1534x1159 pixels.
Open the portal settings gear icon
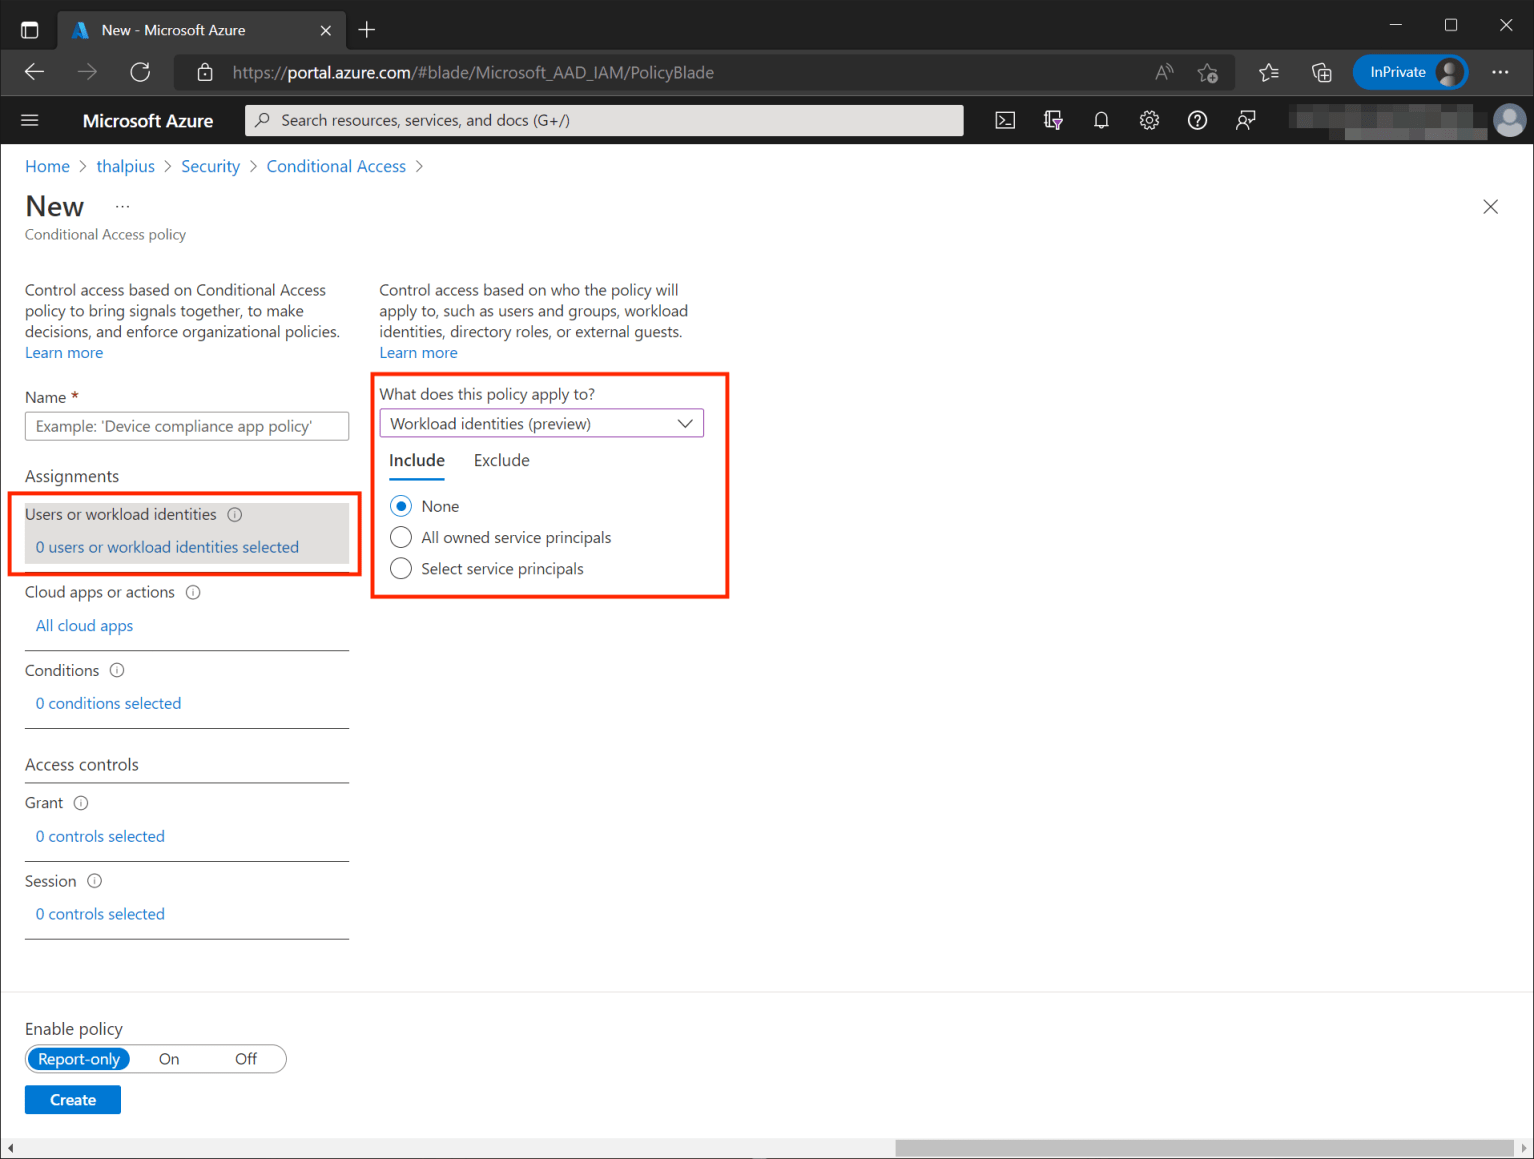pyautogui.click(x=1149, y=120)
